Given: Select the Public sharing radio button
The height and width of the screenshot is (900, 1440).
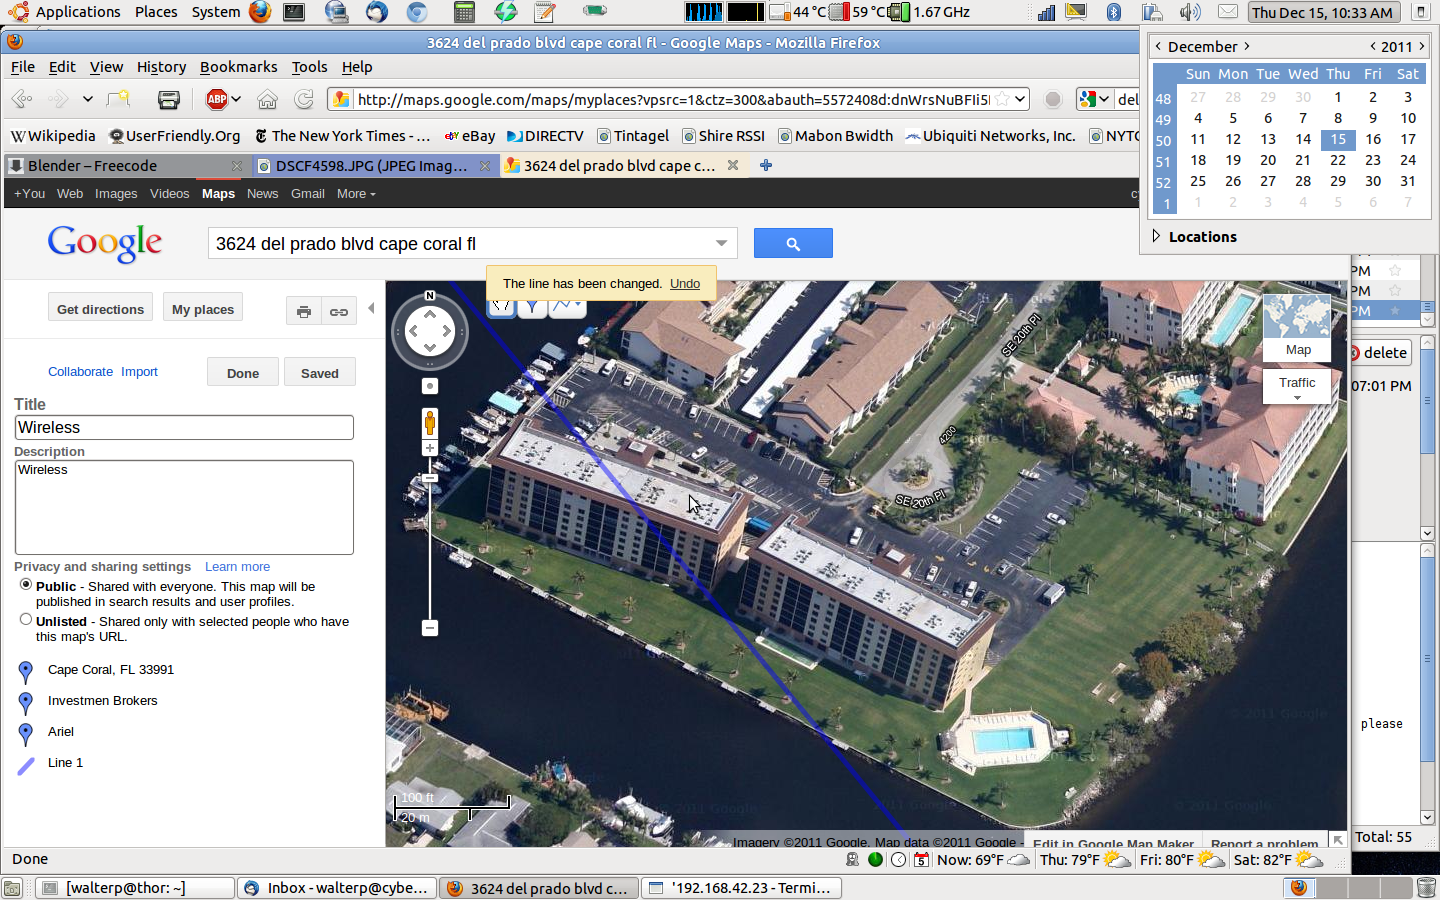Looking at the screenshot, I should [26, 585].
